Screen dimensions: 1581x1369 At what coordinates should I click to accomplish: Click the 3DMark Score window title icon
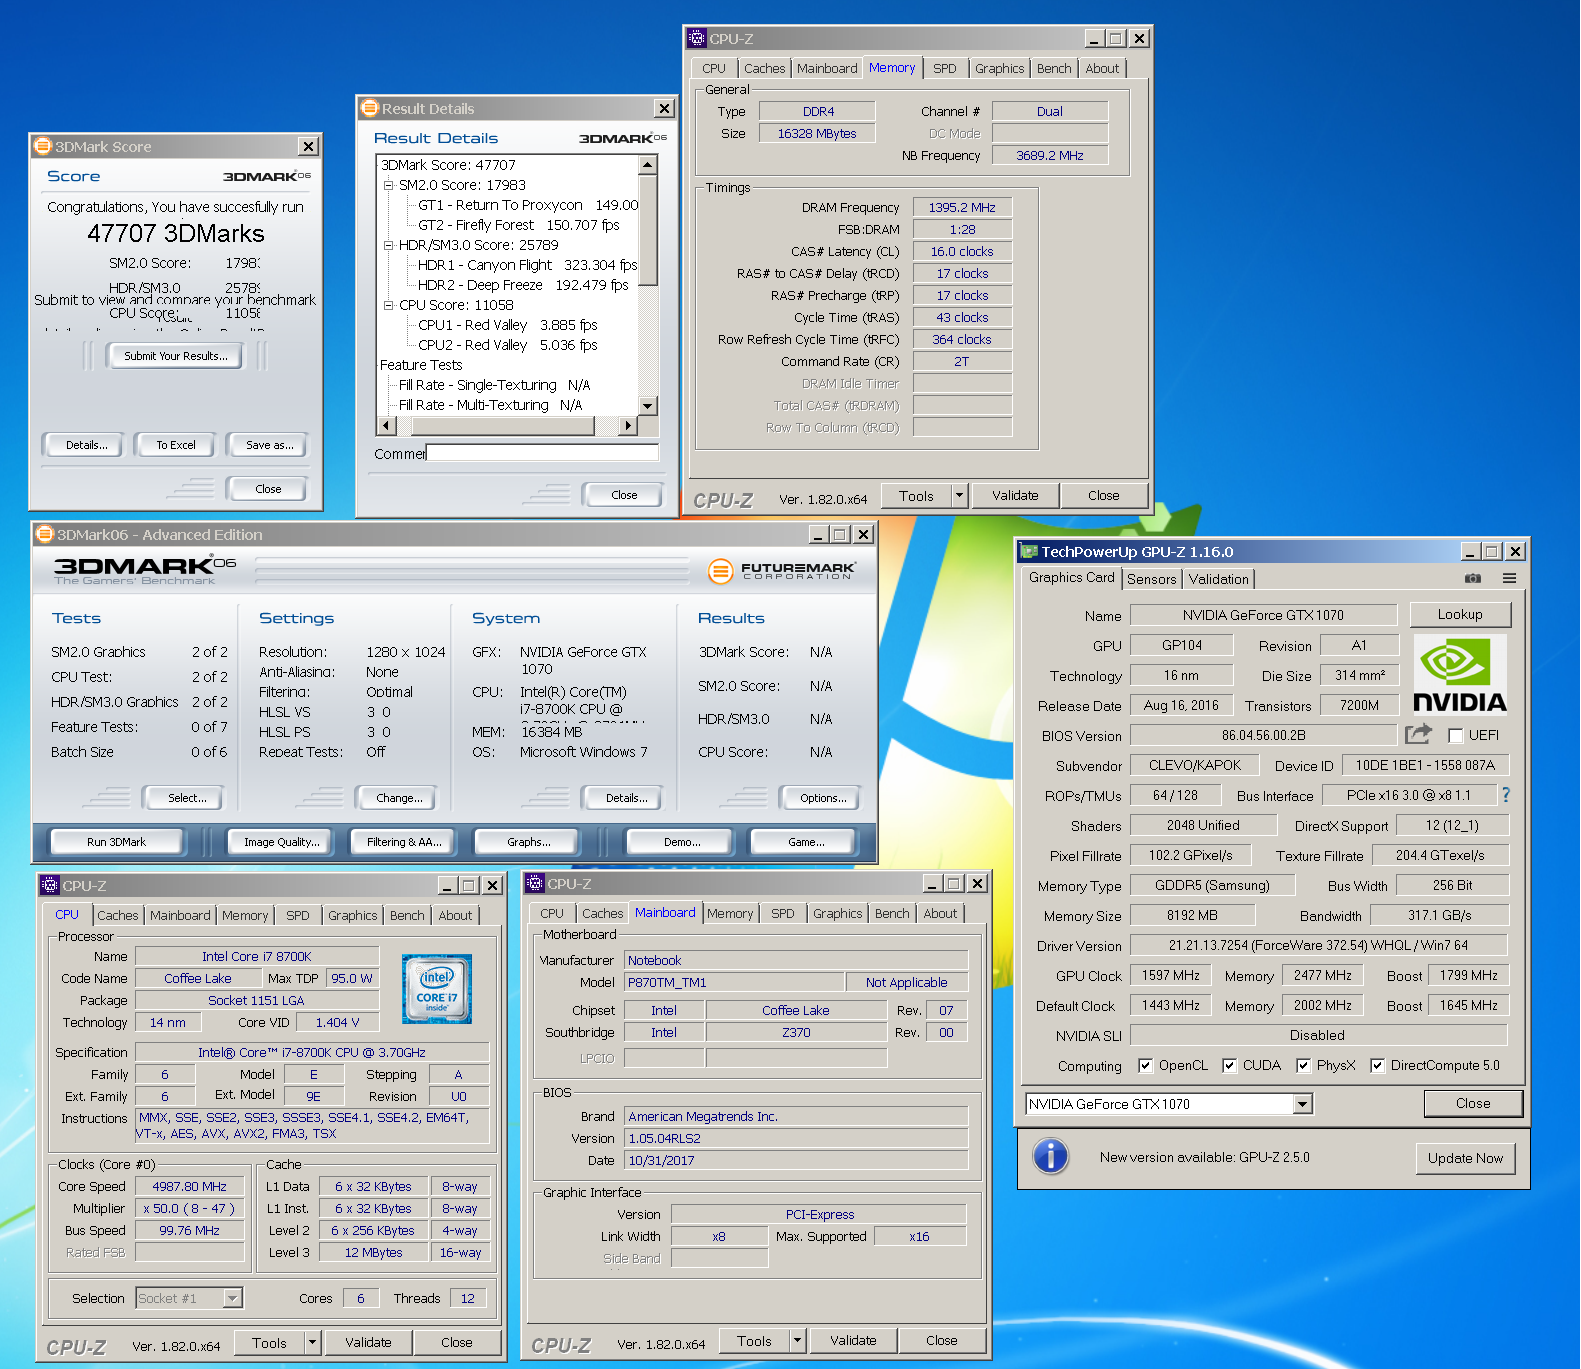coord(42,146)
